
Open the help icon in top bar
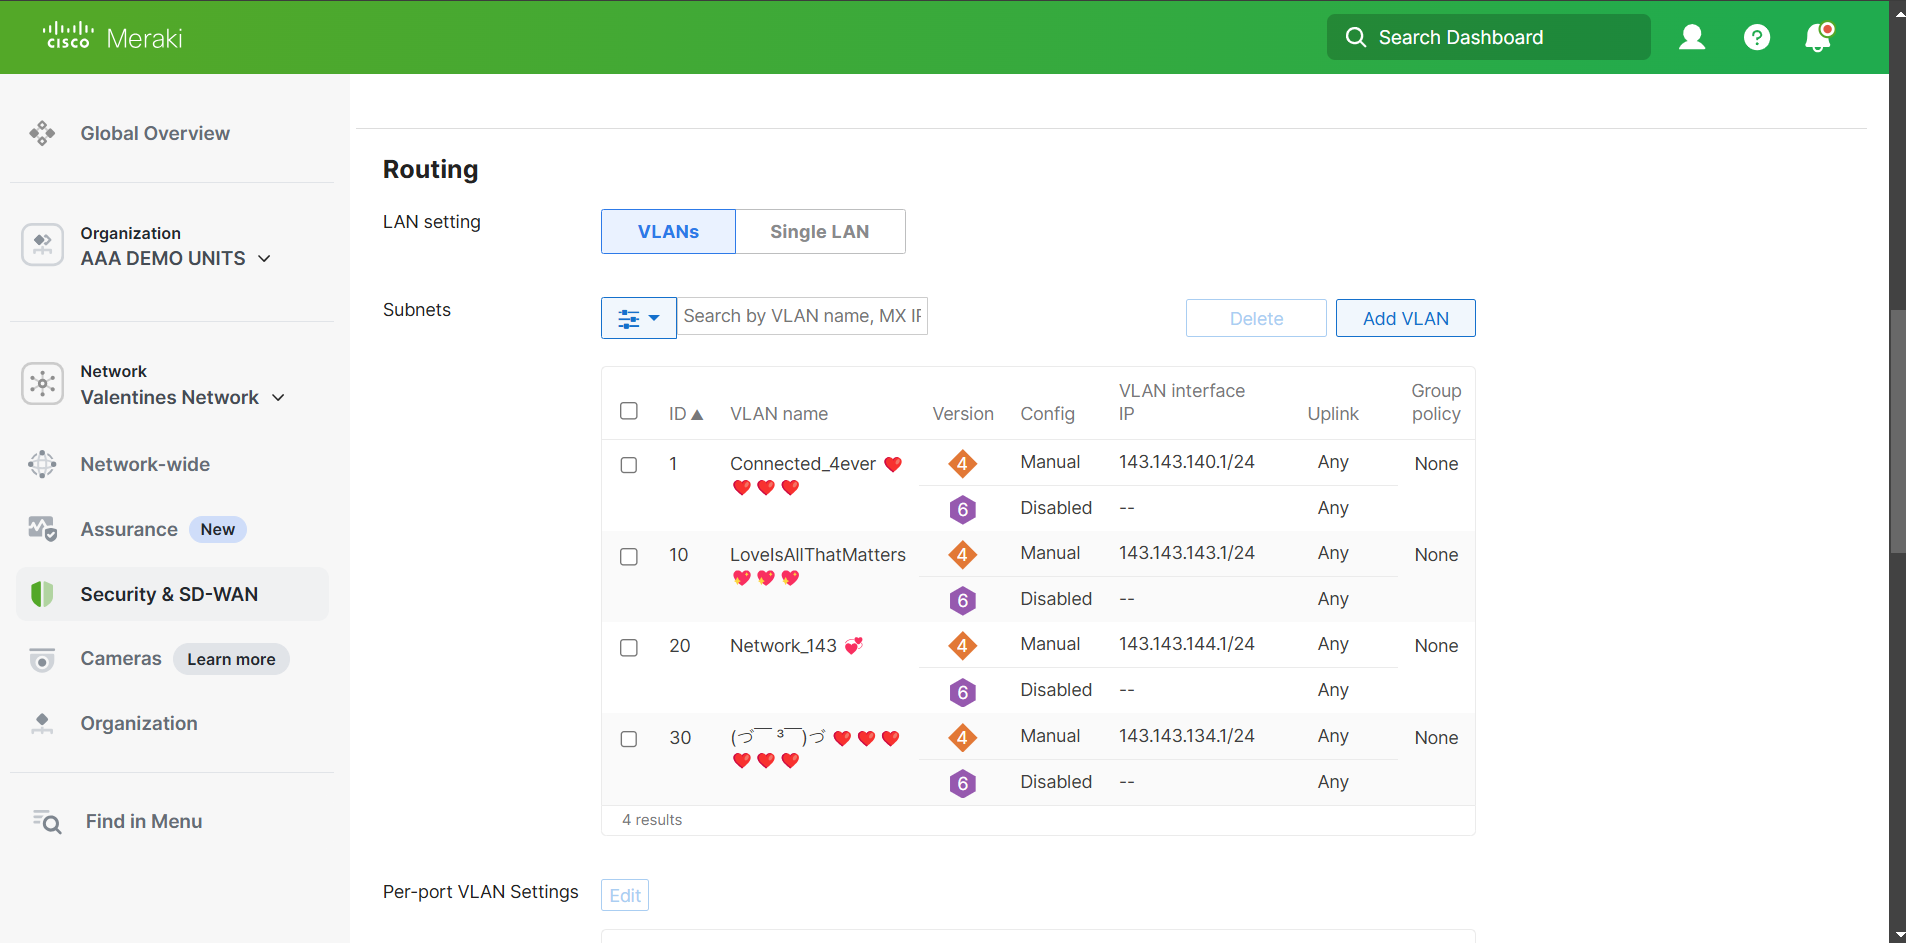pyautogui.click(x=1757, y=37)
